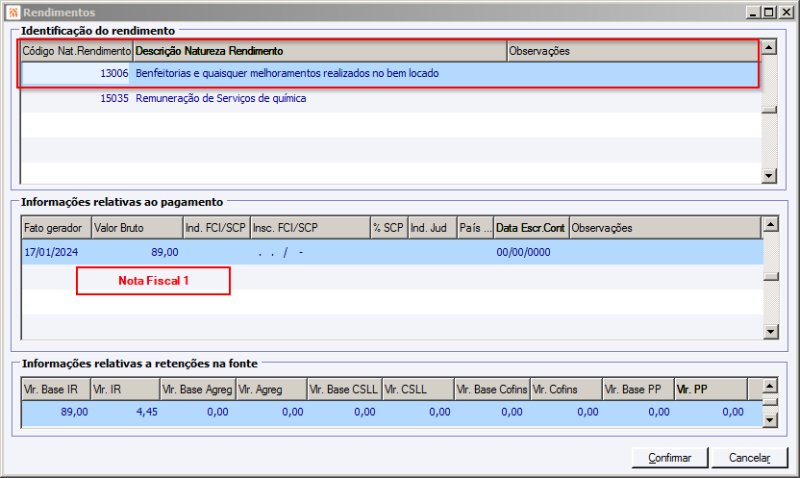This screenshot has width=800, height=478.
Task: Select row Remuneração de Serviços de química
Action: 390,98
